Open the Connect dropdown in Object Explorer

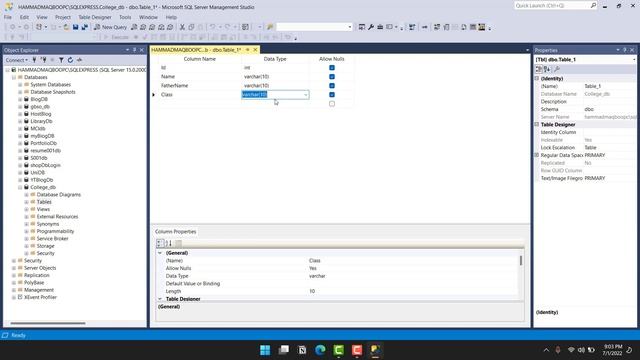click(x=16, y=60)
